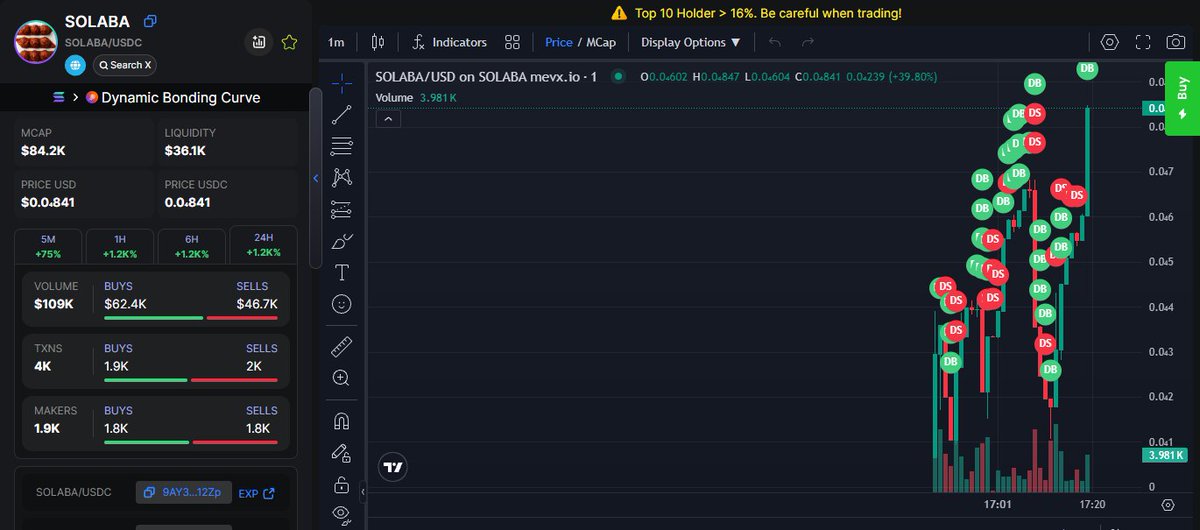The width and height of the screenshot is (1200, 530).
Task: Open the SOLABA token website globe icon
Action: coord(75,65)
